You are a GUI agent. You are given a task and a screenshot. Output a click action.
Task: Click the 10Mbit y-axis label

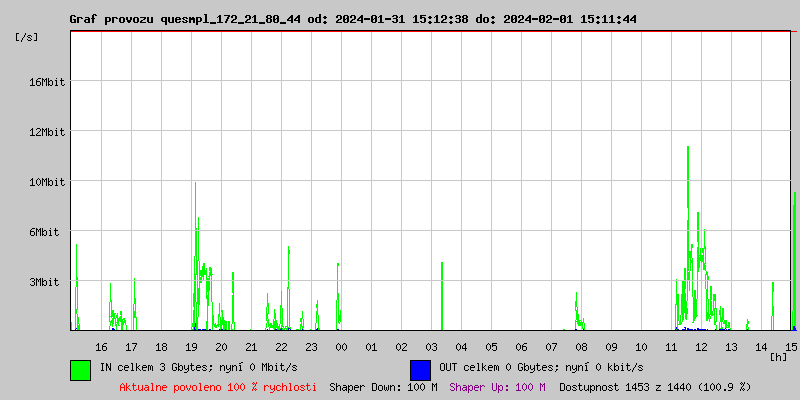coord(47,181)
